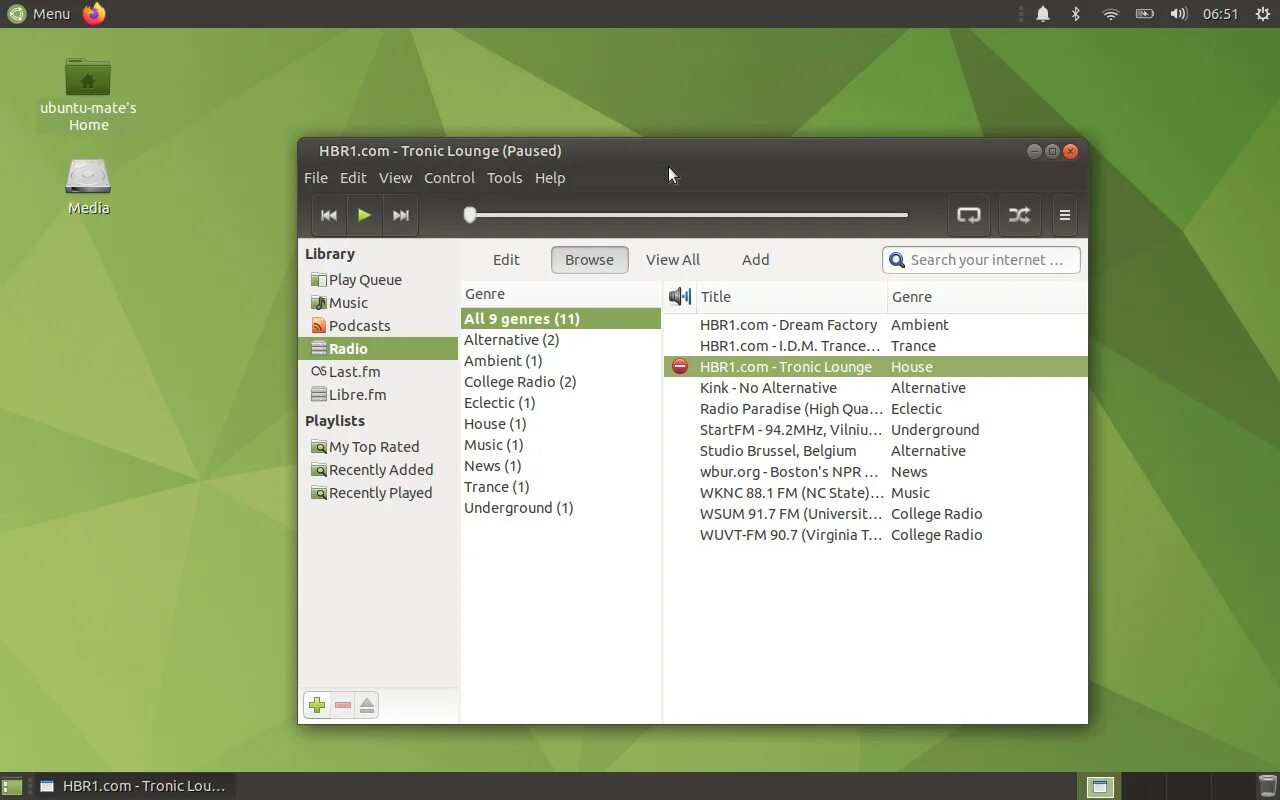Sort stations by the Title column header

[791, 296]
